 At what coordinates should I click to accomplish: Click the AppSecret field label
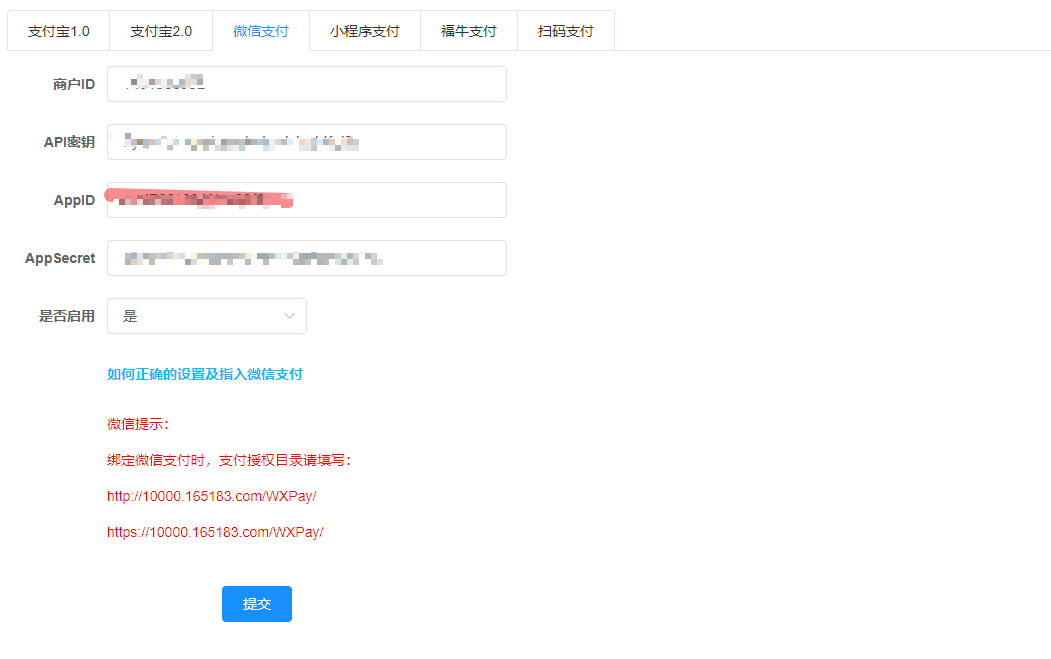[x=60, y=258]
